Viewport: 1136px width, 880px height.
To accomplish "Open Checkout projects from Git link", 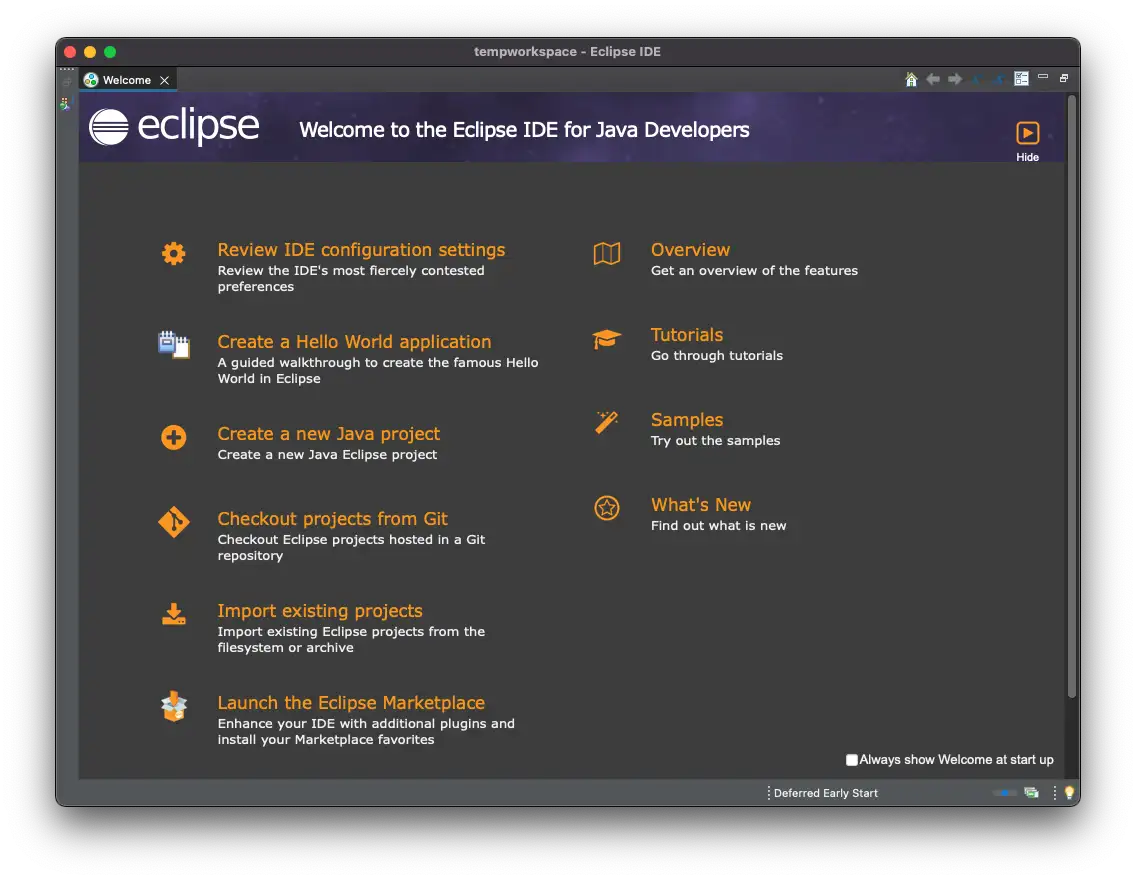I will (333, 519).
